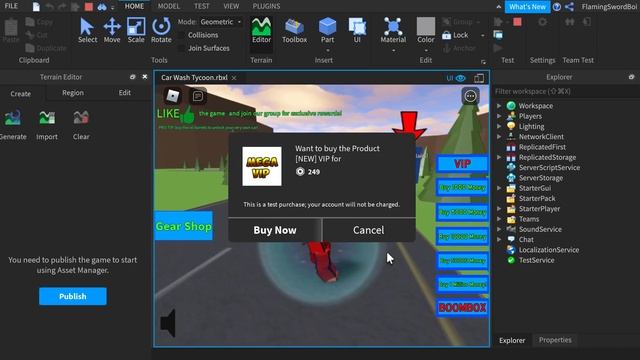Image resolution: width=640 pixels, height=360 pixels.
Task: Click the share icon at top right
Action: (569, 7)
